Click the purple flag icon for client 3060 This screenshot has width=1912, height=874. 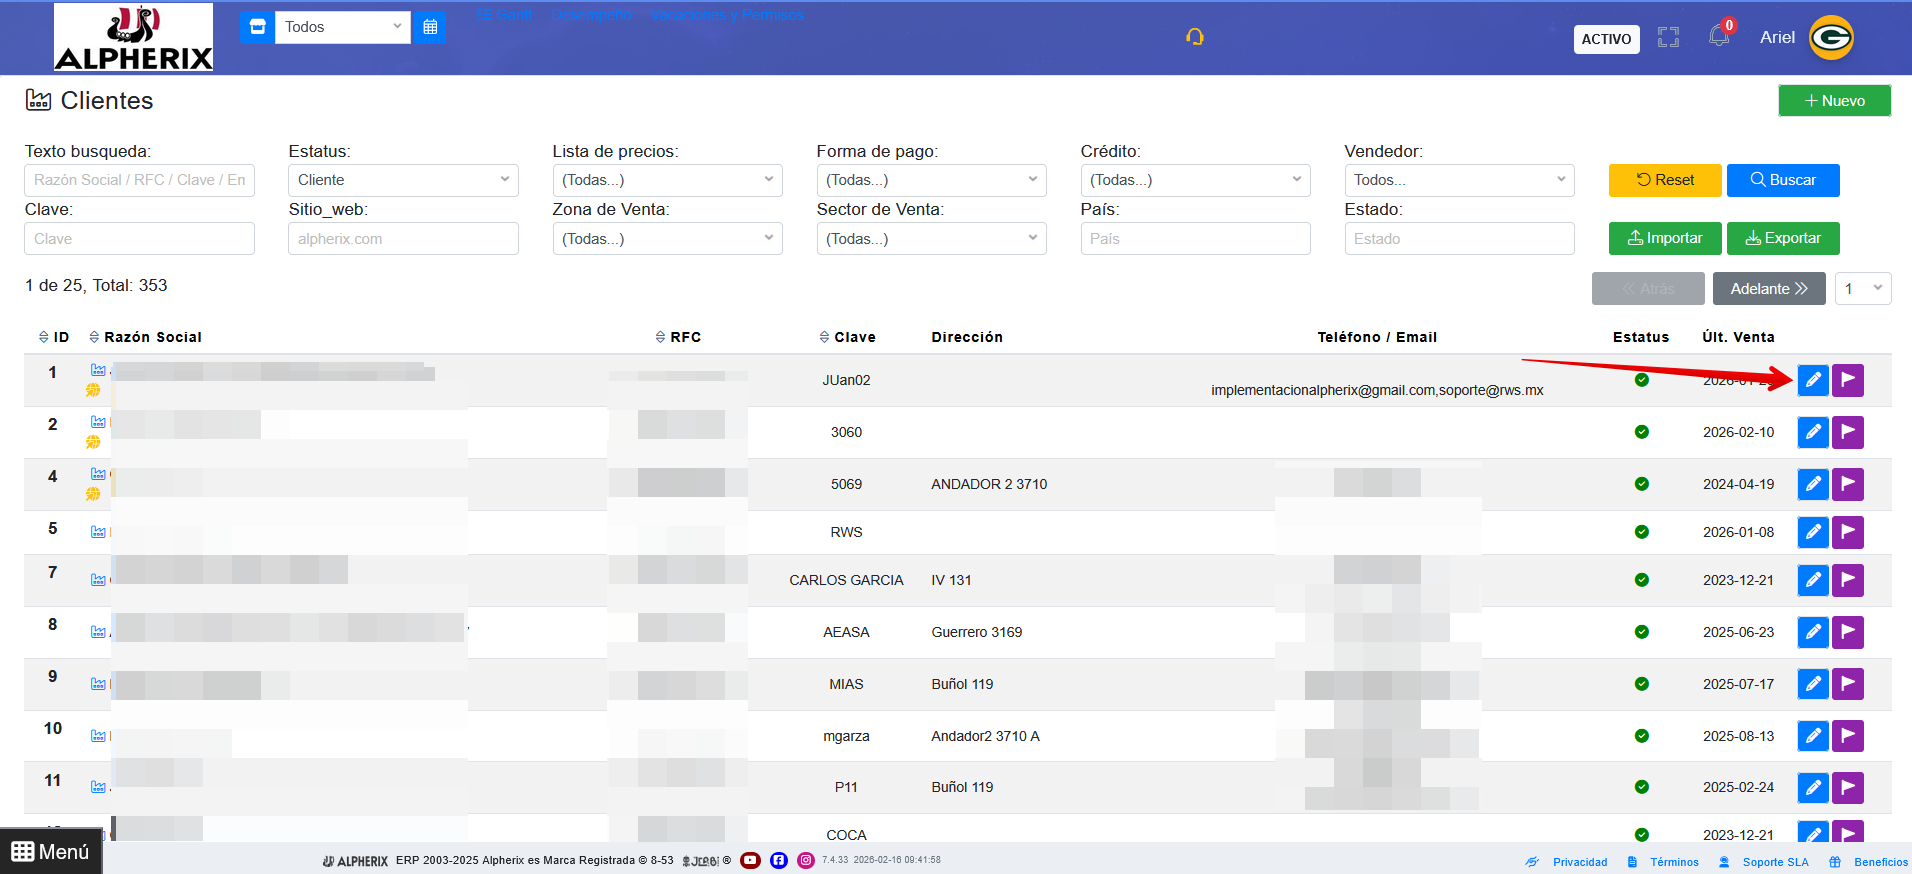click(x=1848, y=432)
